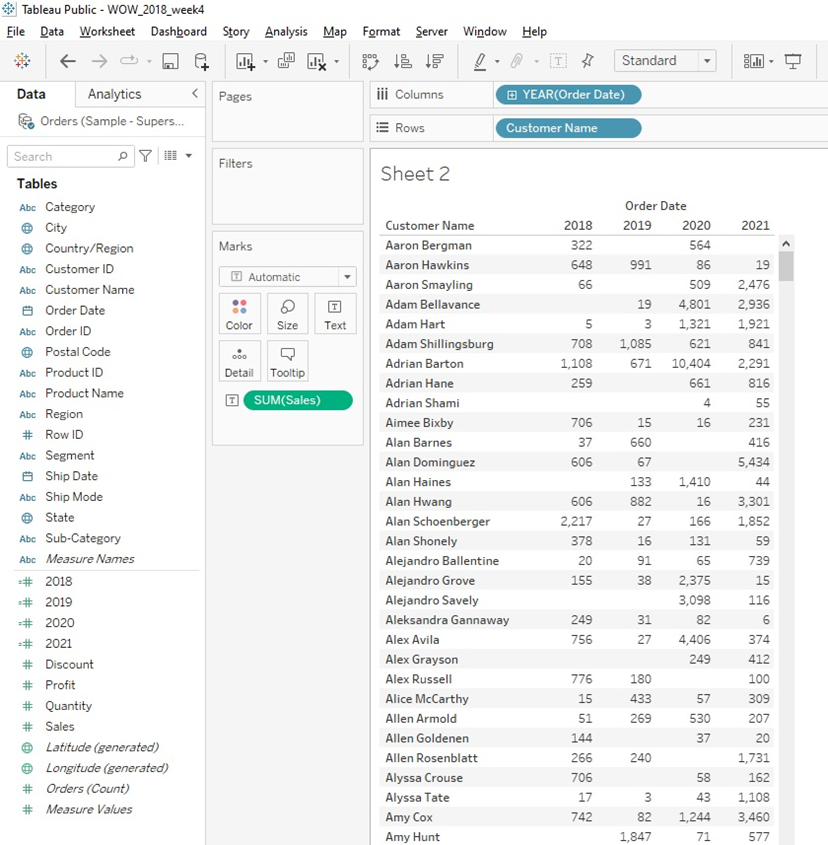Select the Sub-Category field
Screen dimensions: 828x845
pos(83,538)
